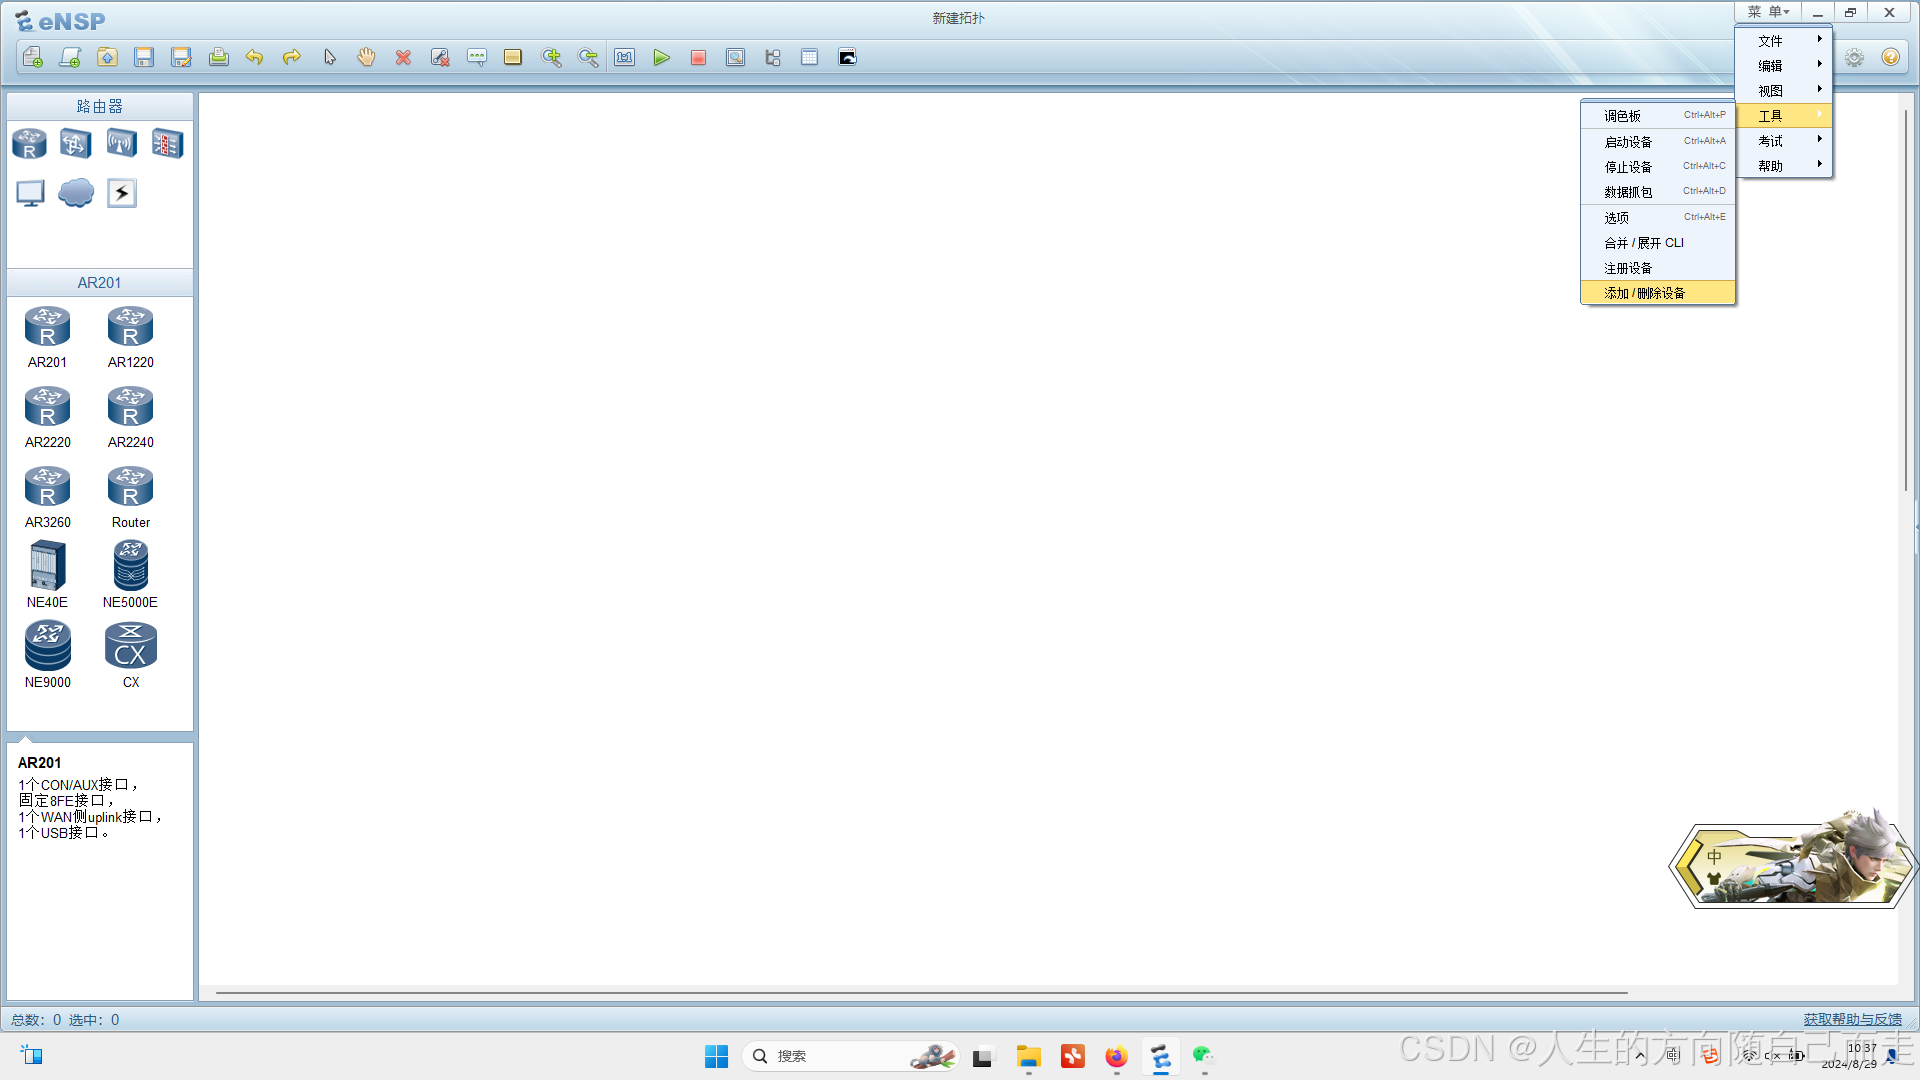Select the AR2220 router device
The width and height of the screenshot is (1920, 1080).
48,417
